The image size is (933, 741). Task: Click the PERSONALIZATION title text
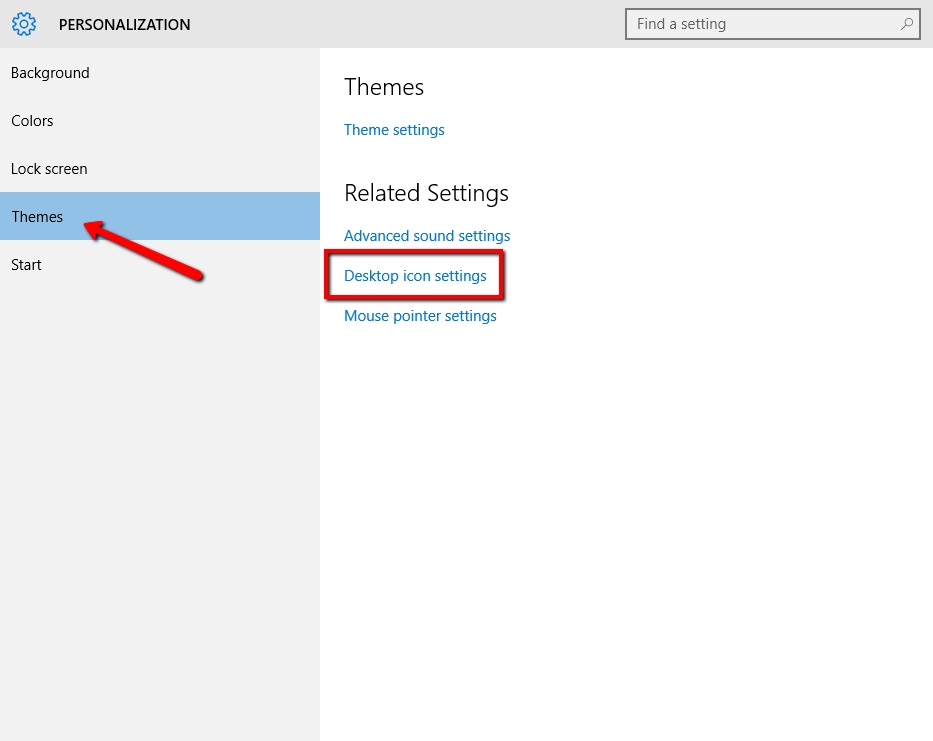point(124,24)
